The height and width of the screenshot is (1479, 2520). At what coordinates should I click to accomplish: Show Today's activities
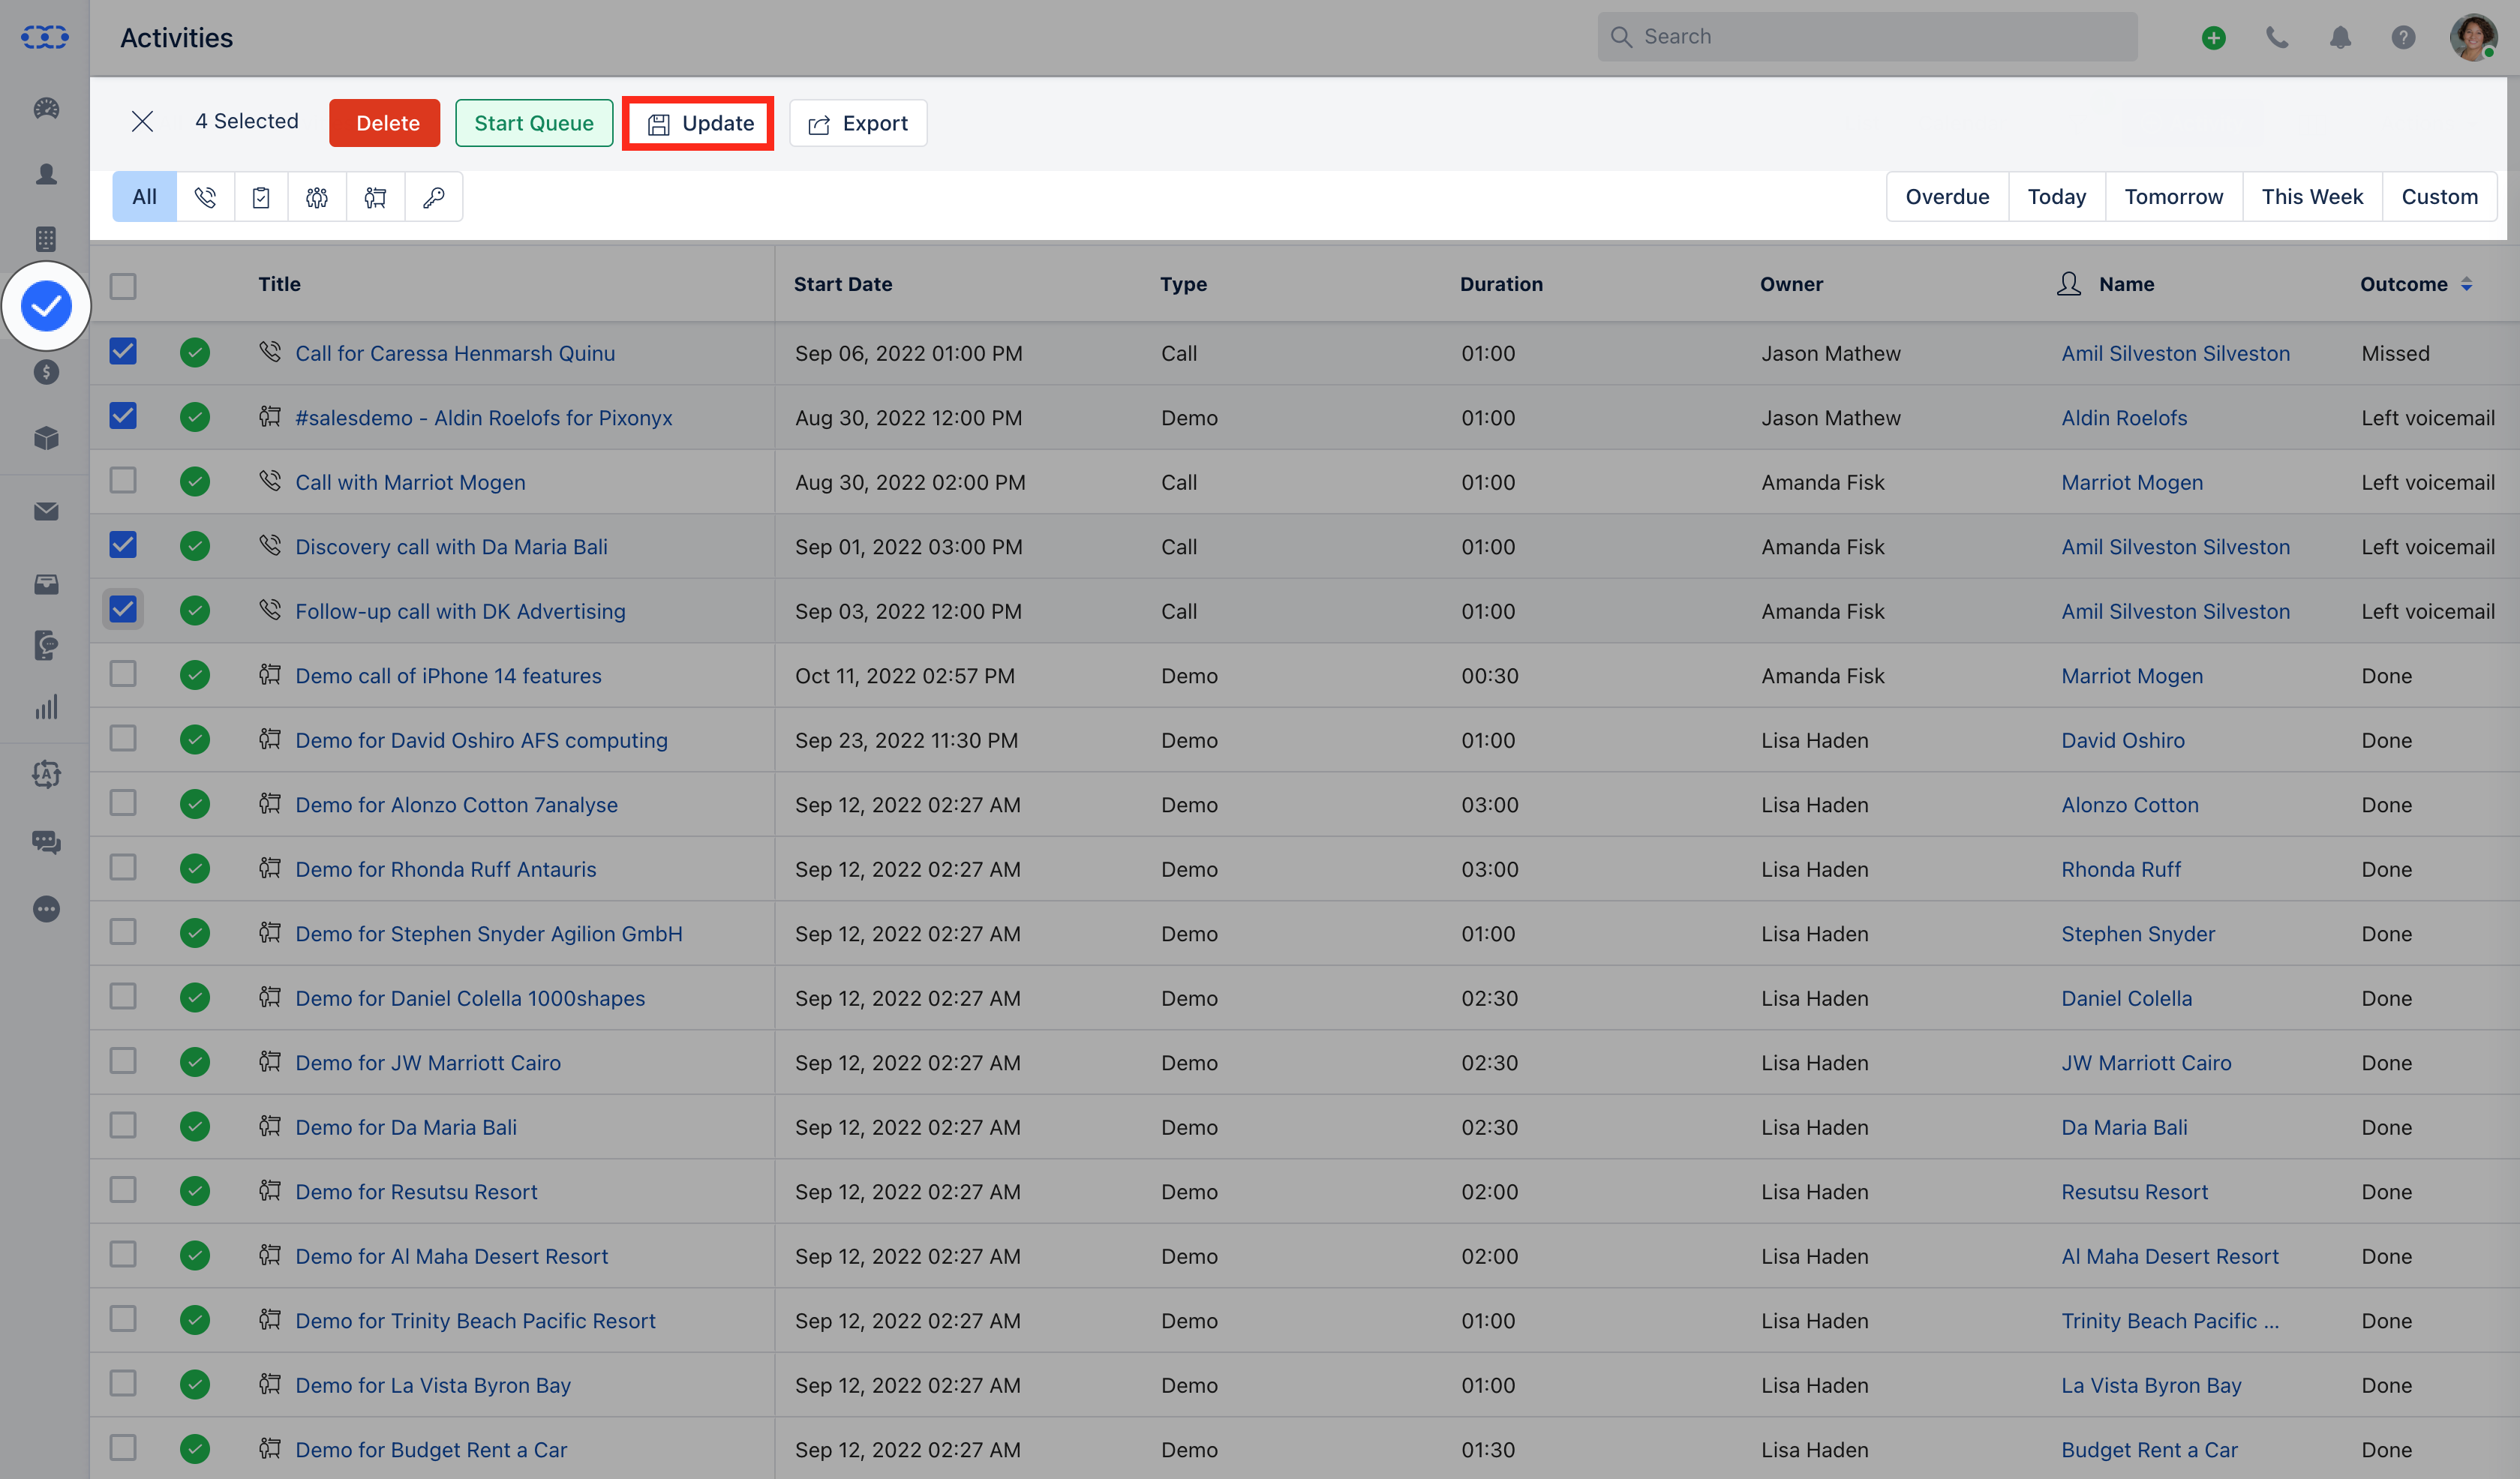2056,197
